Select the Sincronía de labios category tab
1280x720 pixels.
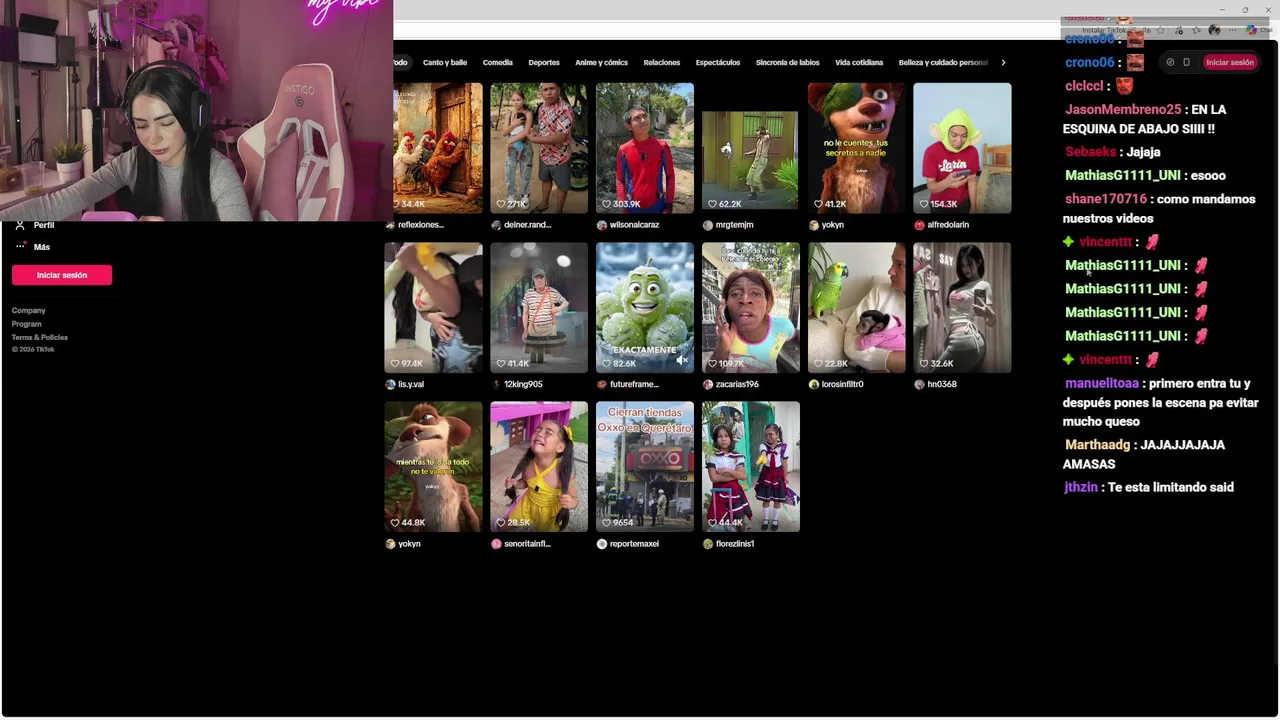[787, 62]
